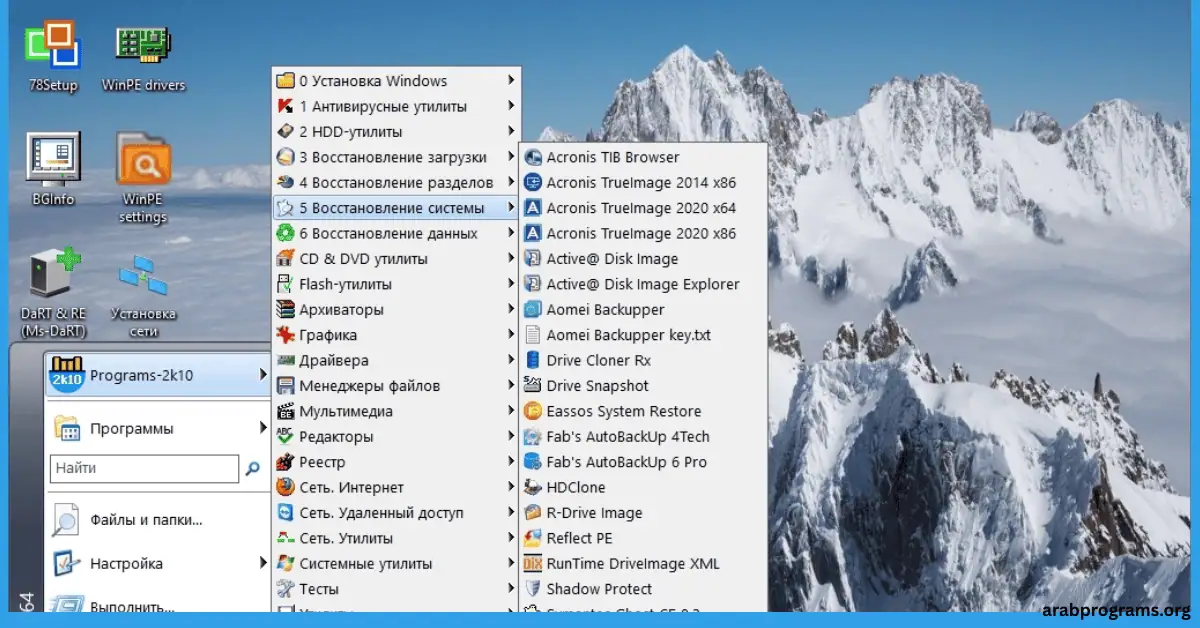This screenshot has width=1200, height=628.
Task: Expand arrow for 0 Установка Windows
Action: click(512, 81)
